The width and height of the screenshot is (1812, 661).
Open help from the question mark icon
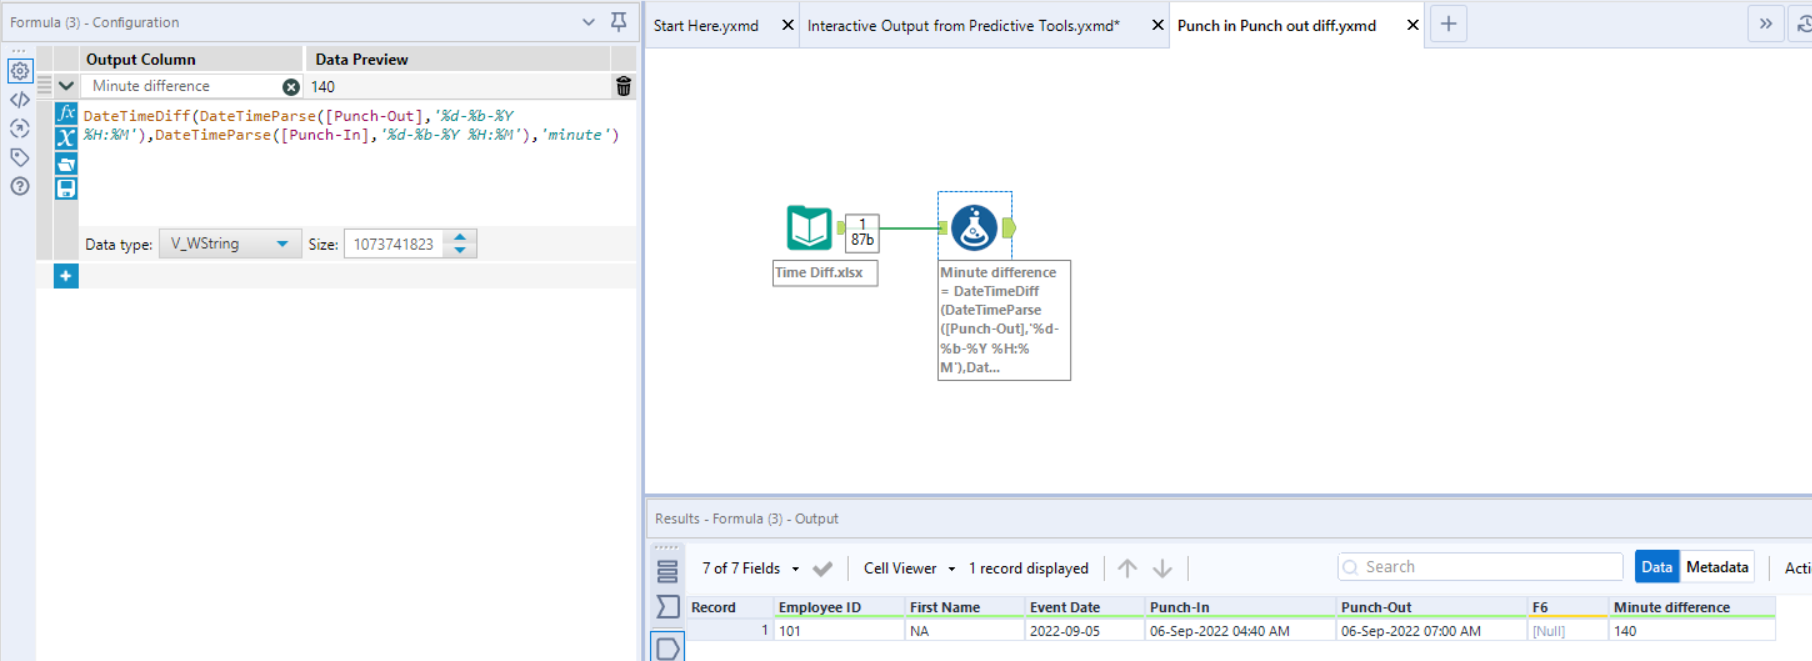[20, 186]
